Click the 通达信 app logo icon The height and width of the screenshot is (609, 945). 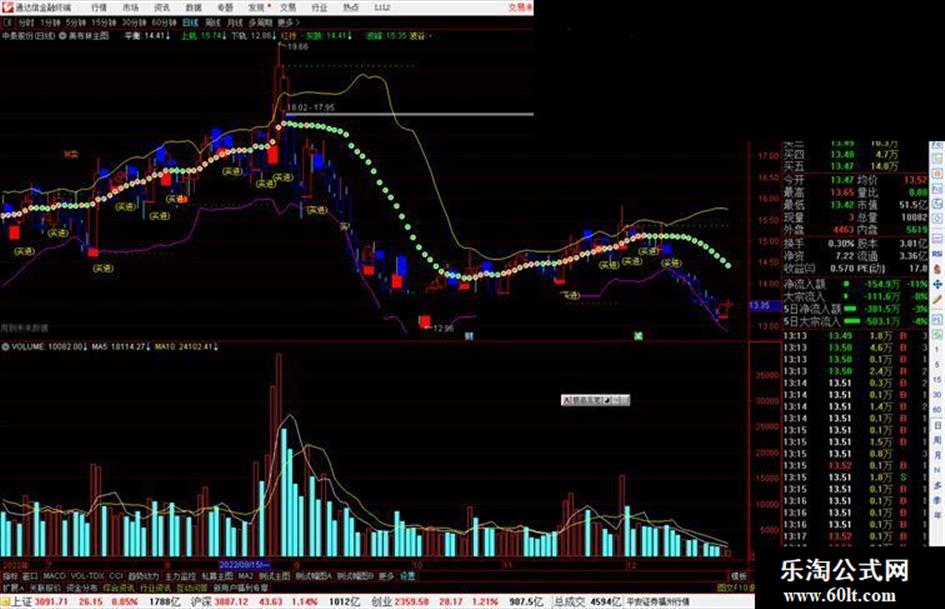7,8
